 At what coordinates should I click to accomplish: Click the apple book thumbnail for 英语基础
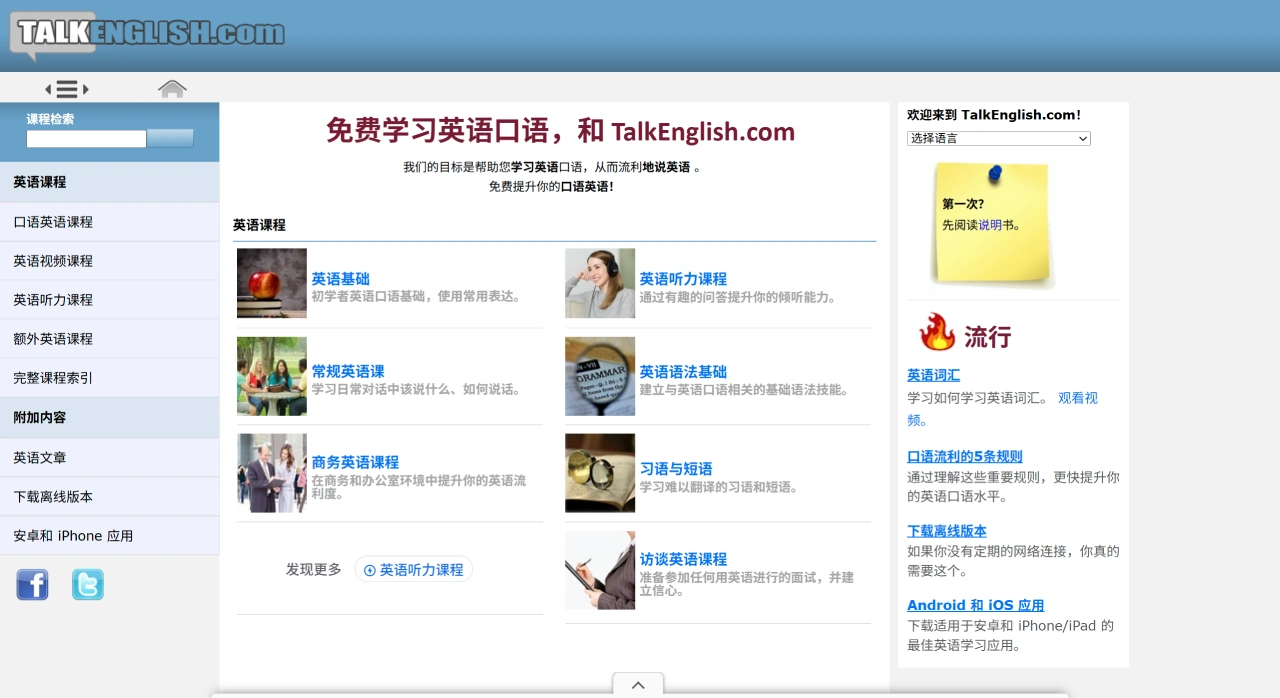(271, 283)
